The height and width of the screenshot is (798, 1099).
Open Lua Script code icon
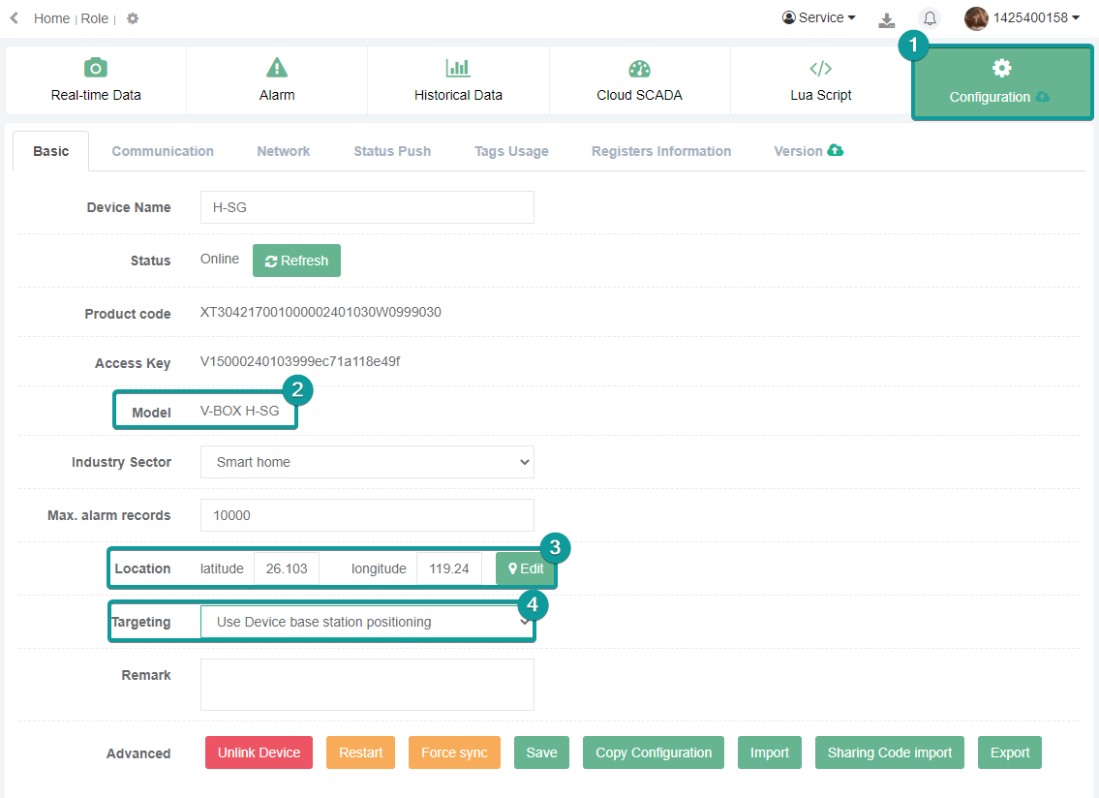coord(820,68)
